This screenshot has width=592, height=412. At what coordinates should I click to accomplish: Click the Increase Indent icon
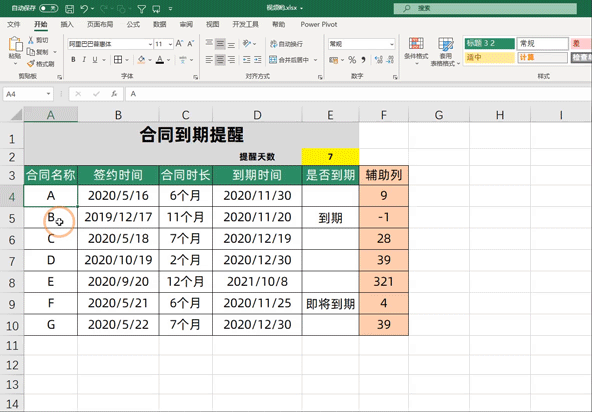pos(258,60)
